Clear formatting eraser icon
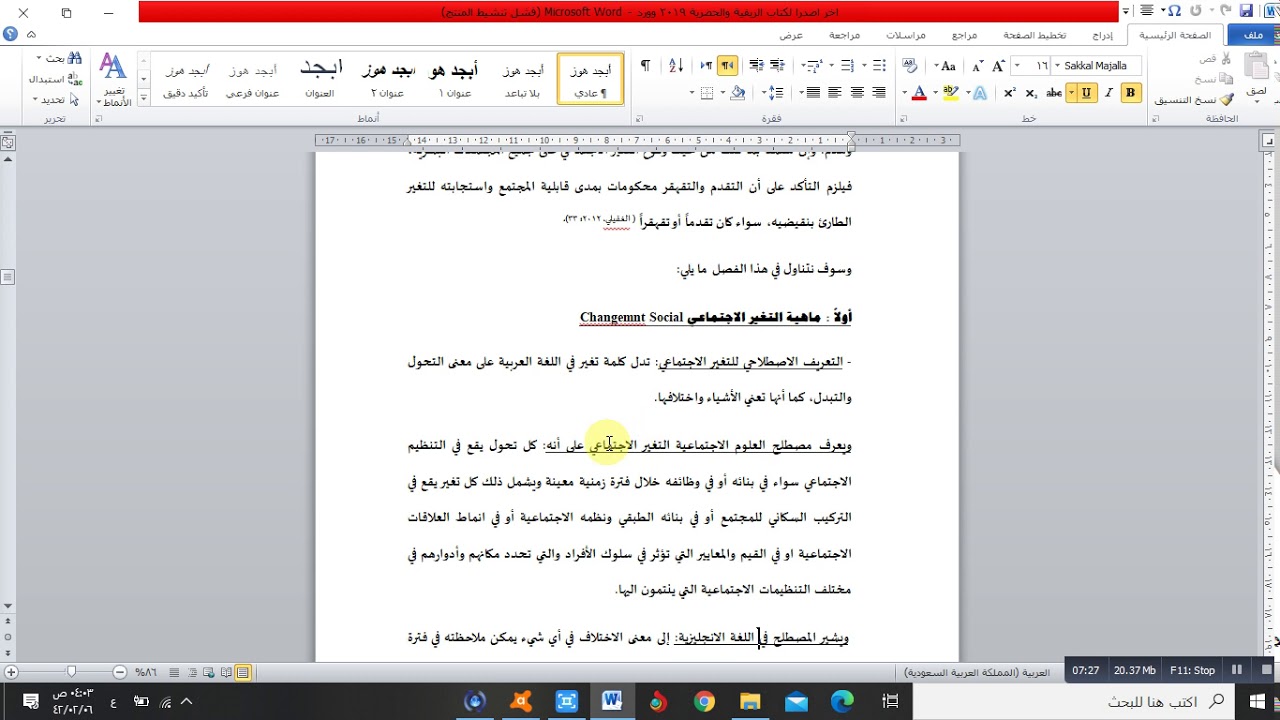This screenshot has height=720, width=1280. pos(909,65)
